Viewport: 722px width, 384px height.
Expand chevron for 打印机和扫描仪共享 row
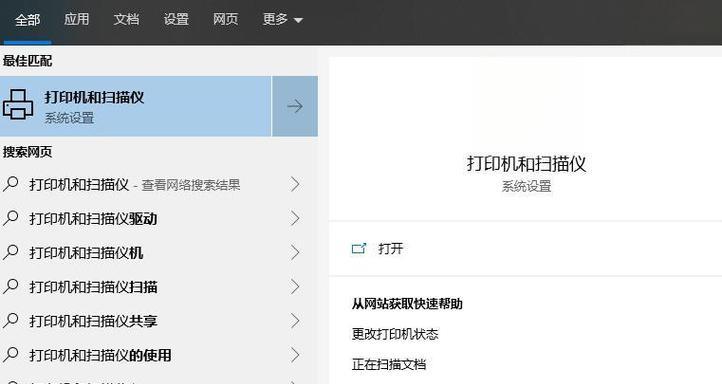(295, 320)
